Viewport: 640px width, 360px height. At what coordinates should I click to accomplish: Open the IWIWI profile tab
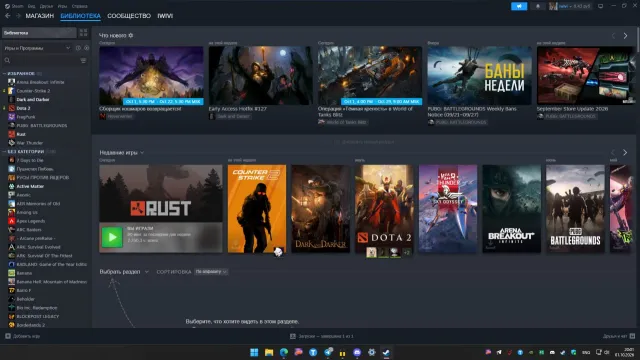165,16
